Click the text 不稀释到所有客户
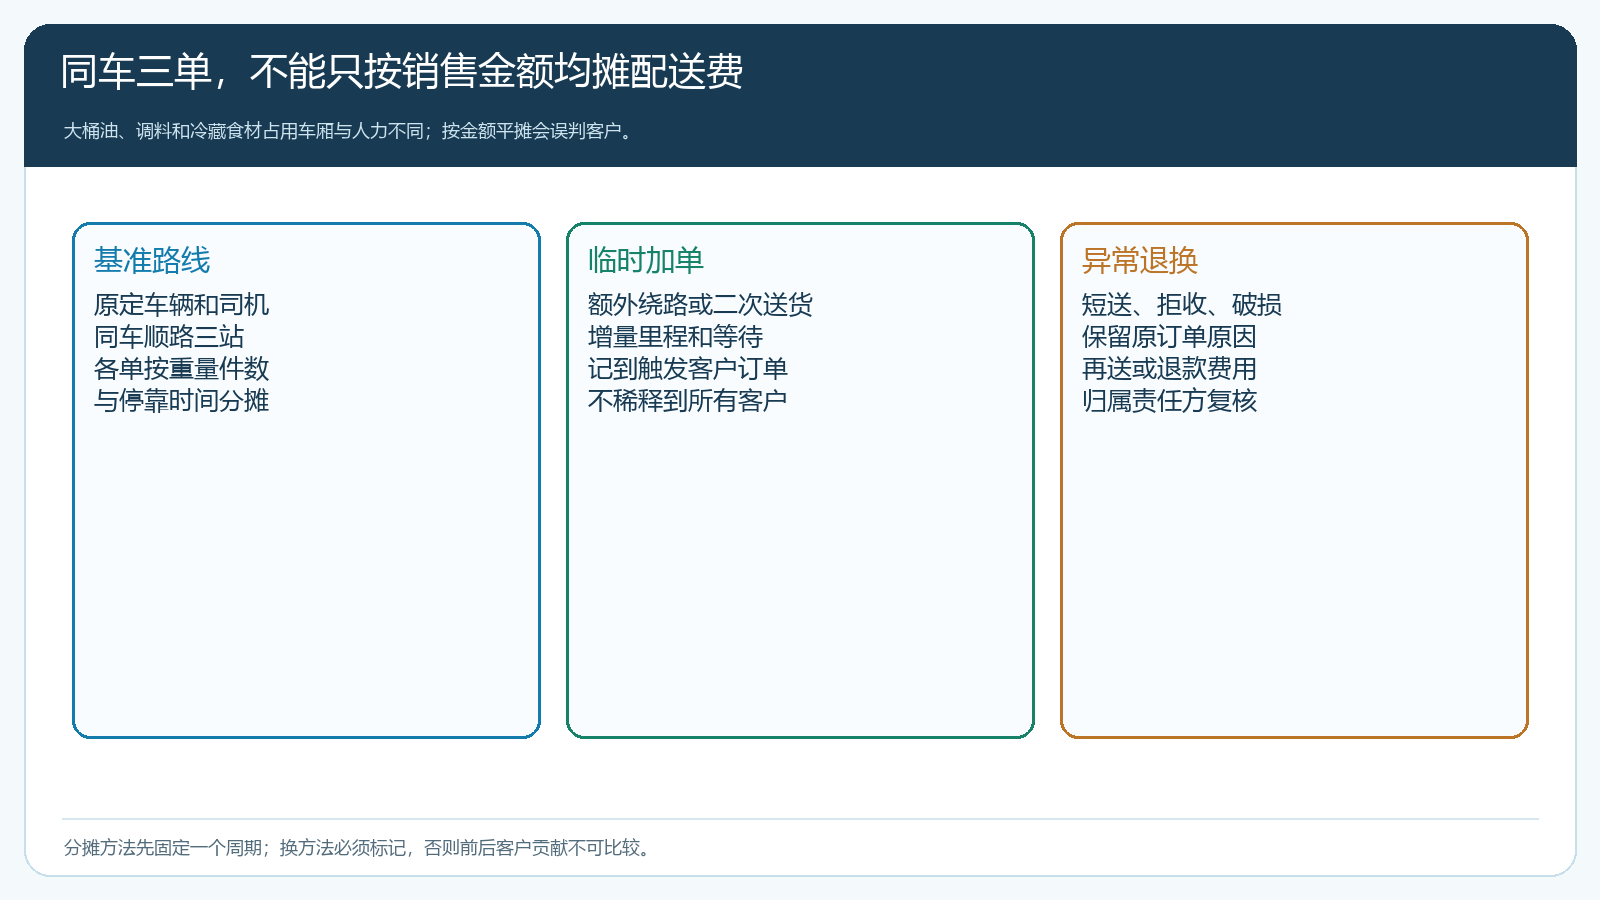Screen dimensions: 1600x900 (x=688, y=400)
